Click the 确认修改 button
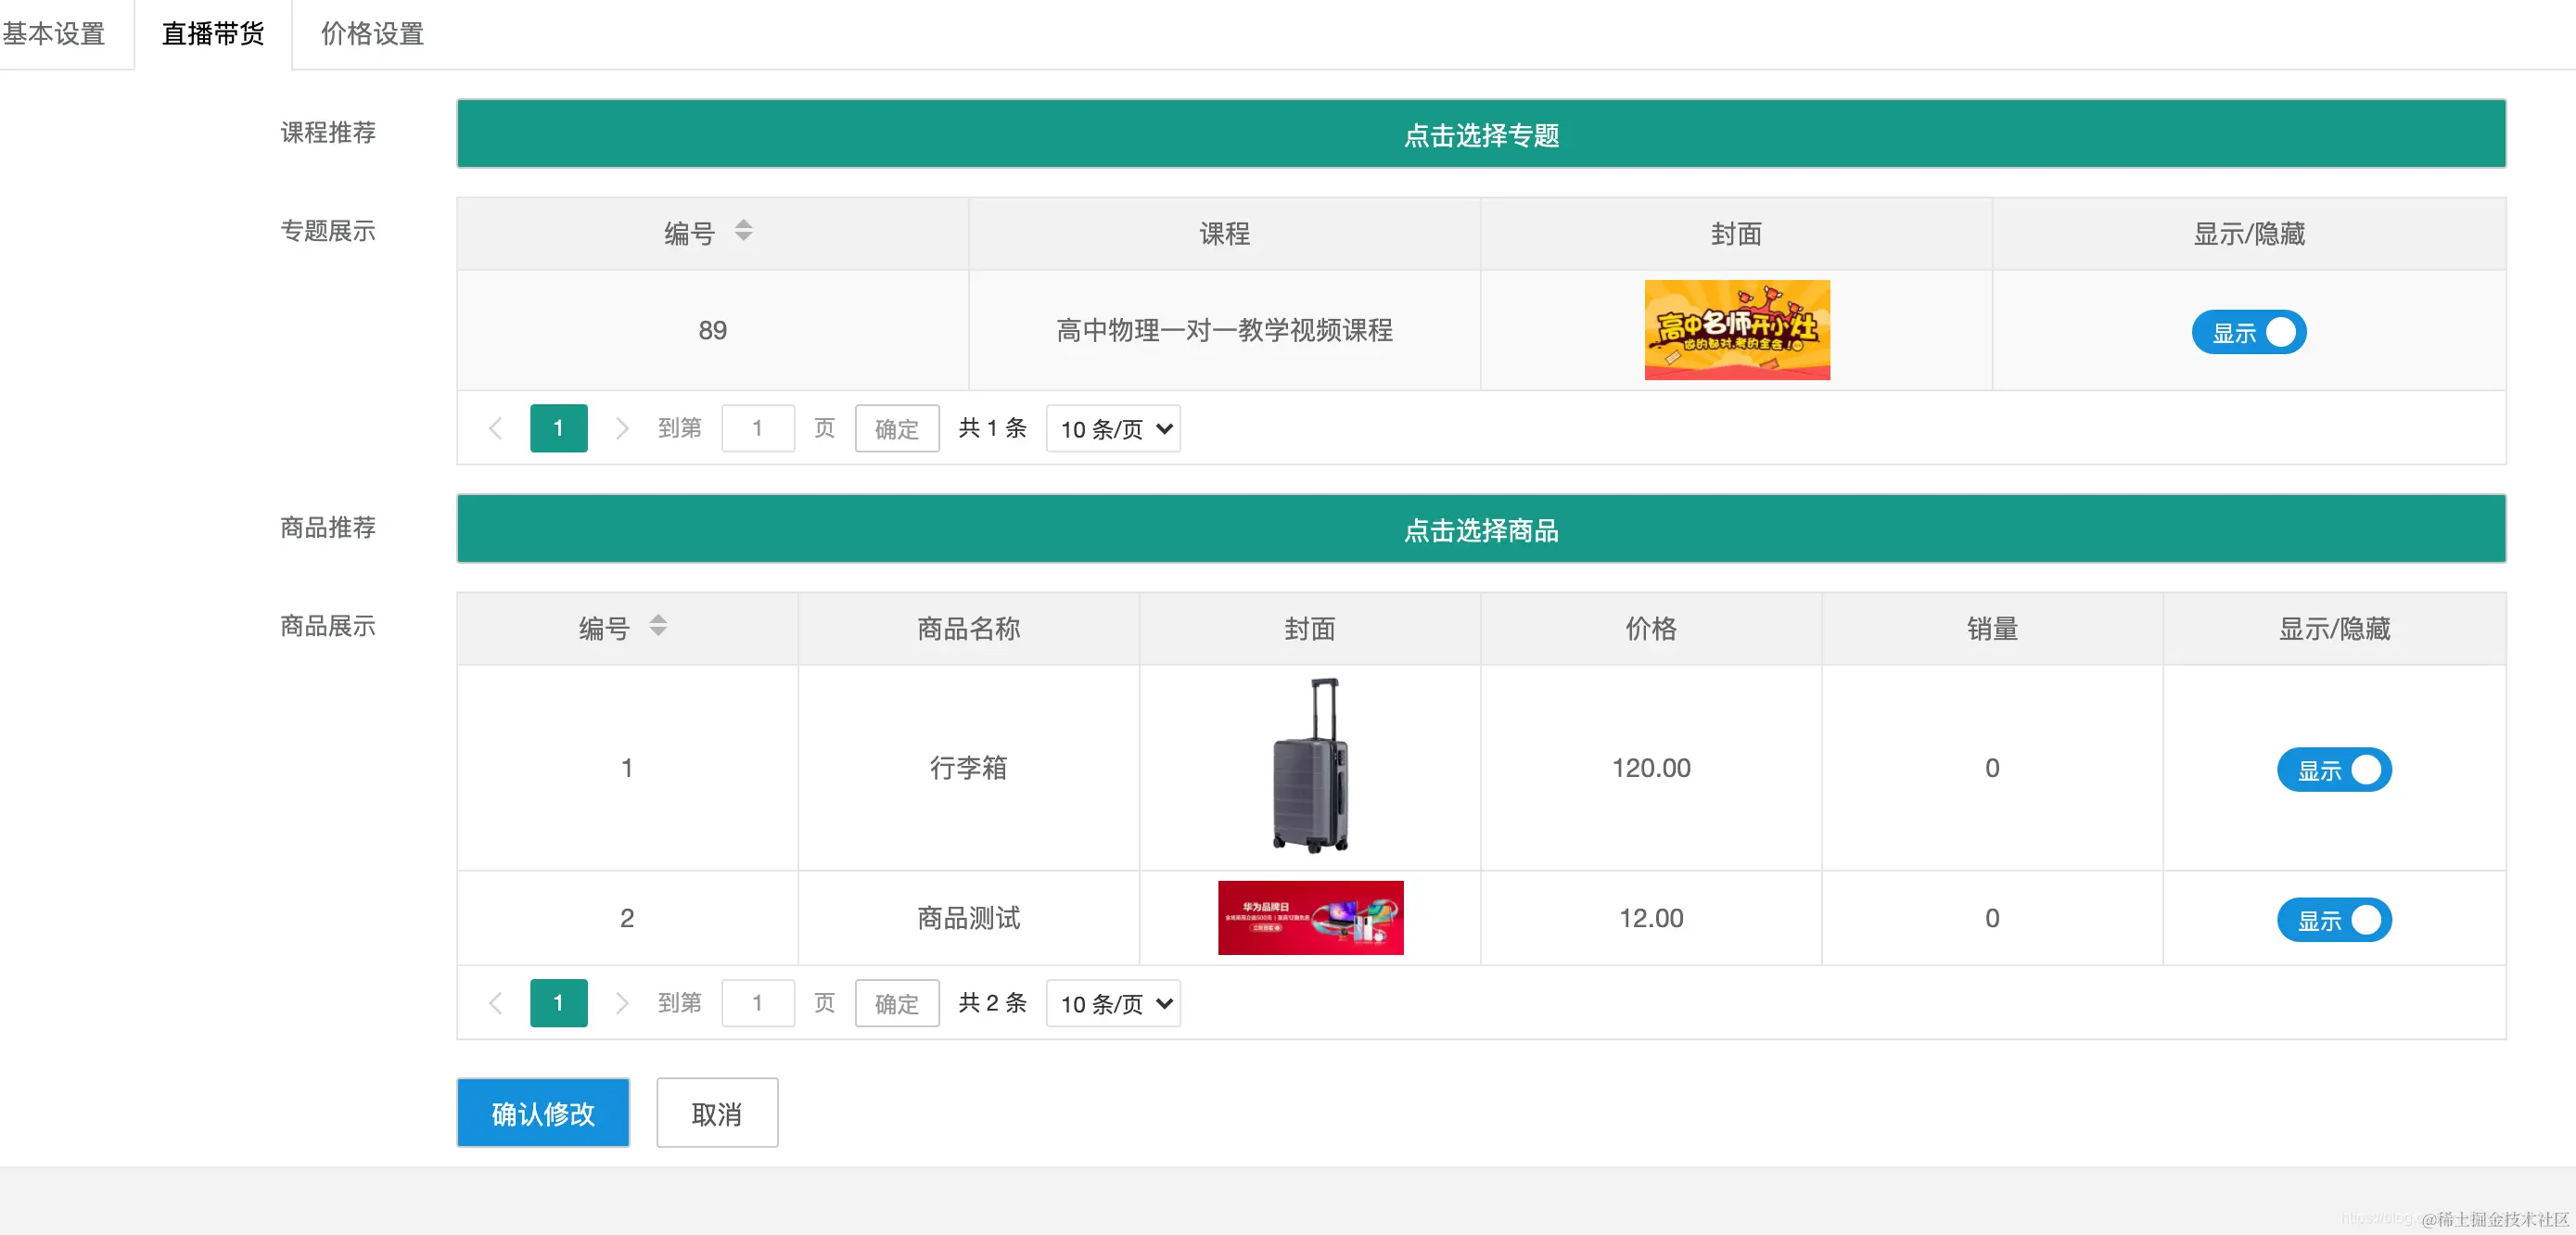The height and width of the screenshot is (1235, 2576). point(543,1113)
